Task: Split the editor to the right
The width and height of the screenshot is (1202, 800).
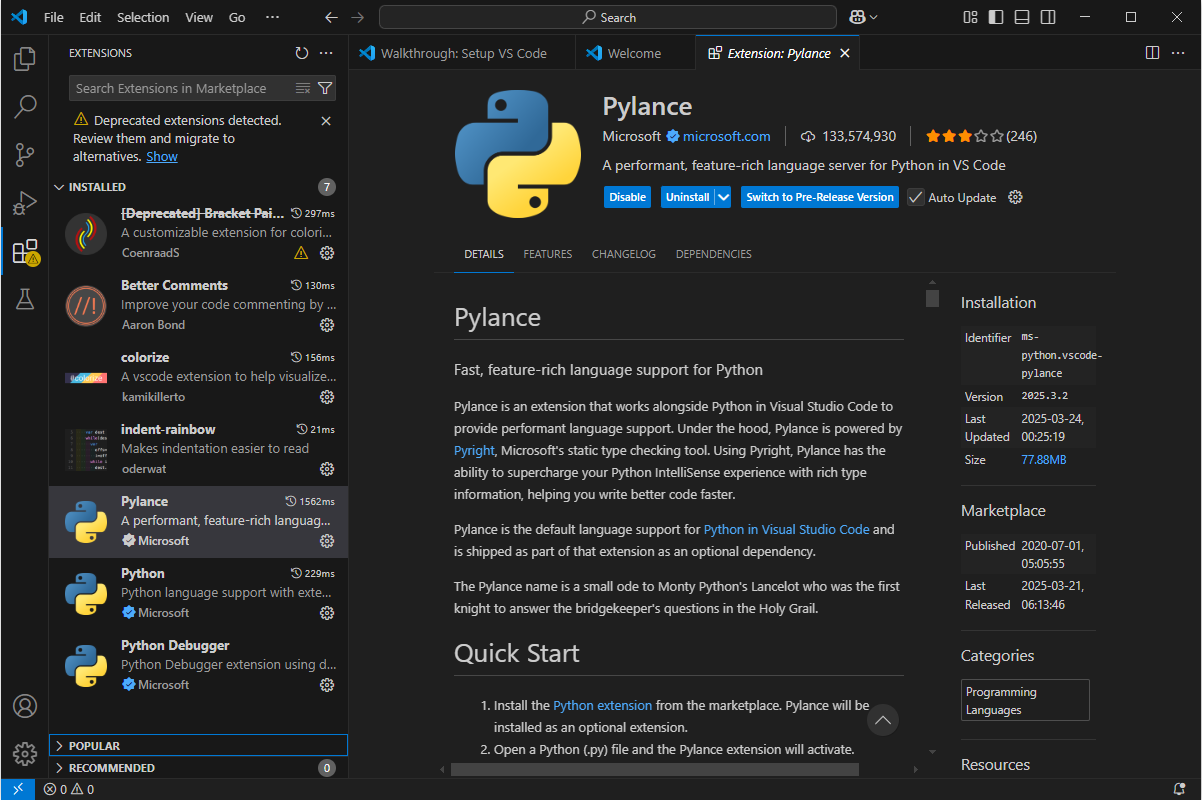Action: pos(1152,53)
